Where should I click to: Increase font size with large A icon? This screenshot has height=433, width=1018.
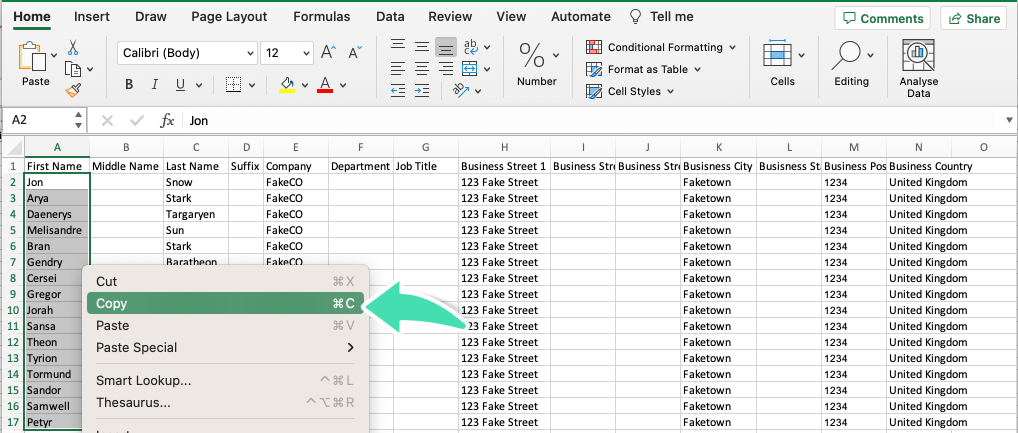click(x=329, y=53)
